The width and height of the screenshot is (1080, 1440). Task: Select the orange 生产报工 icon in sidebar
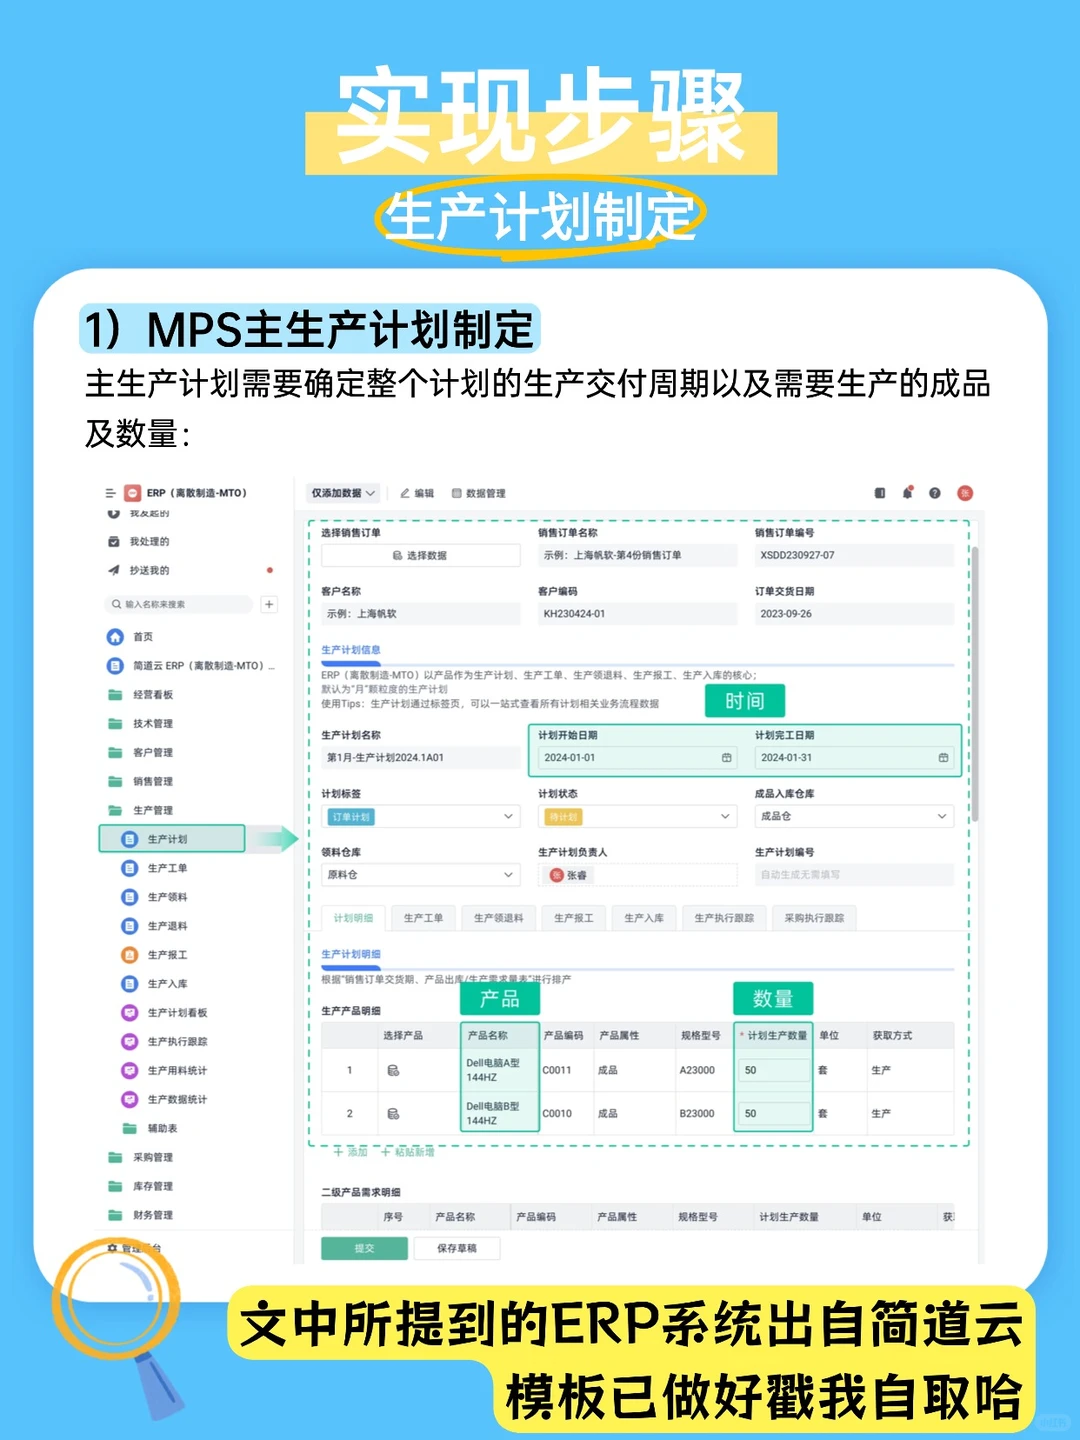pyautogui.click(x=129, y=954)
